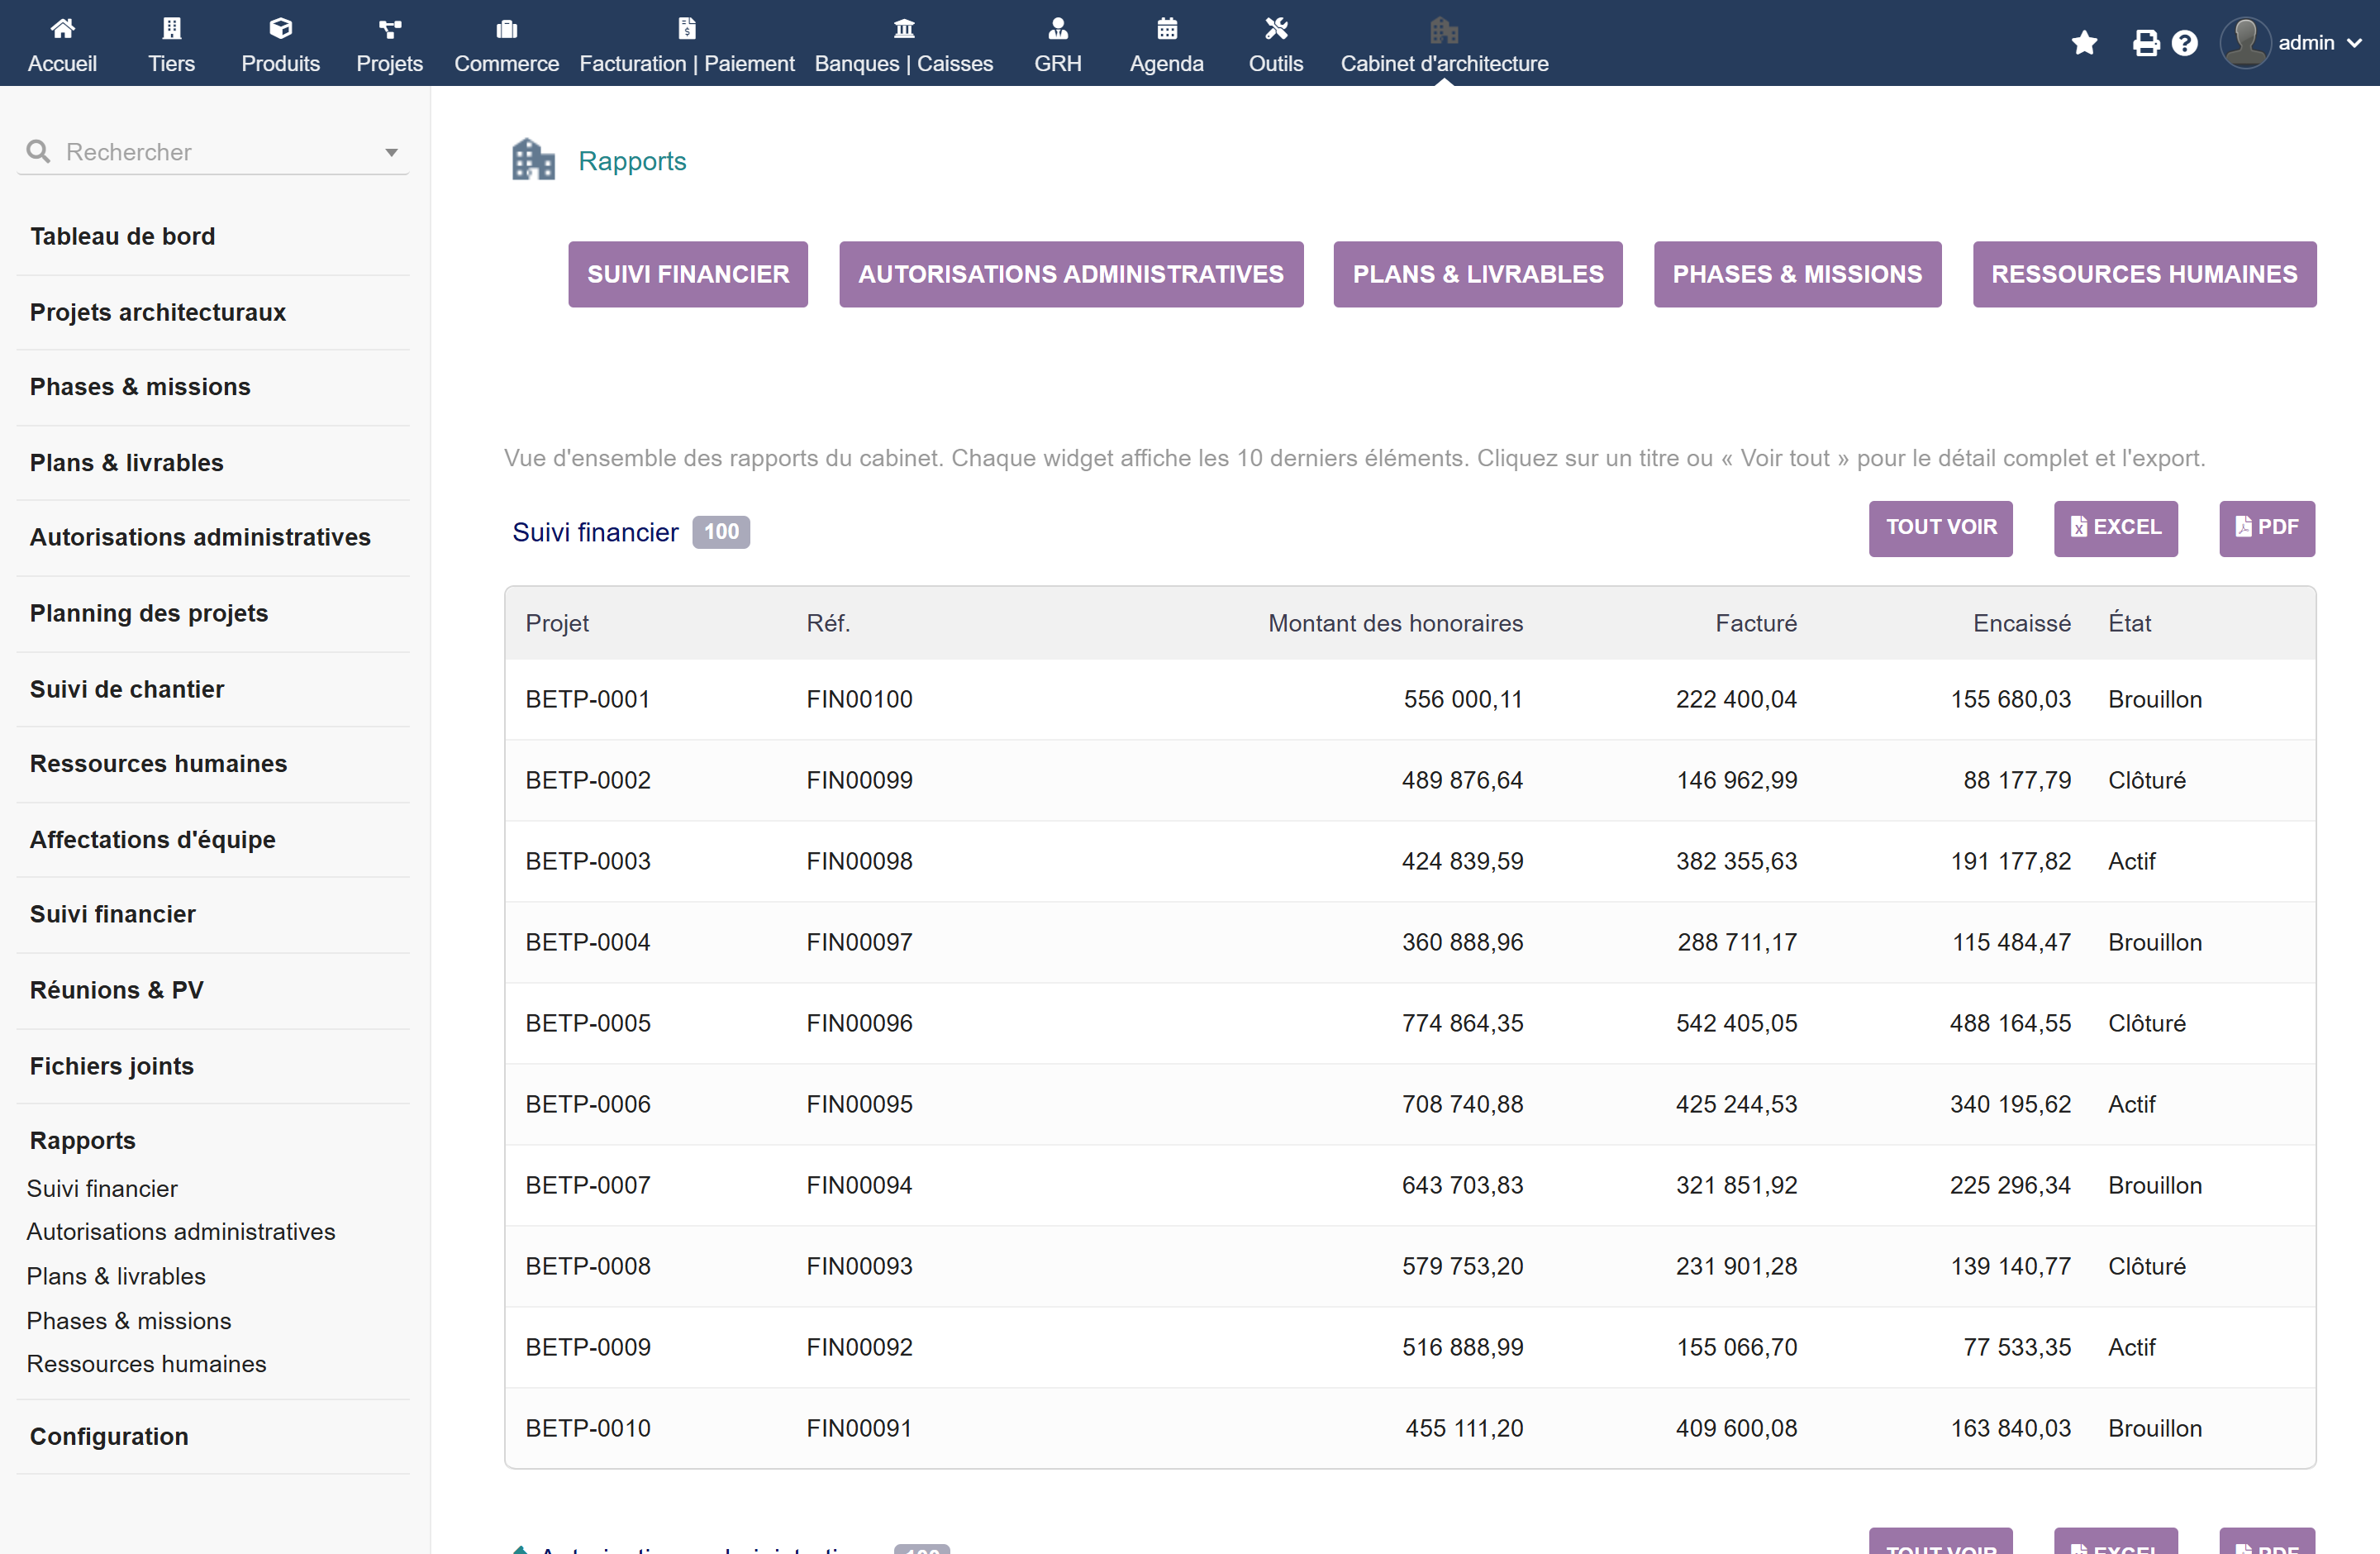
Task: Open Ressources humaines report sublink in sidebar
Action: 146,1363
